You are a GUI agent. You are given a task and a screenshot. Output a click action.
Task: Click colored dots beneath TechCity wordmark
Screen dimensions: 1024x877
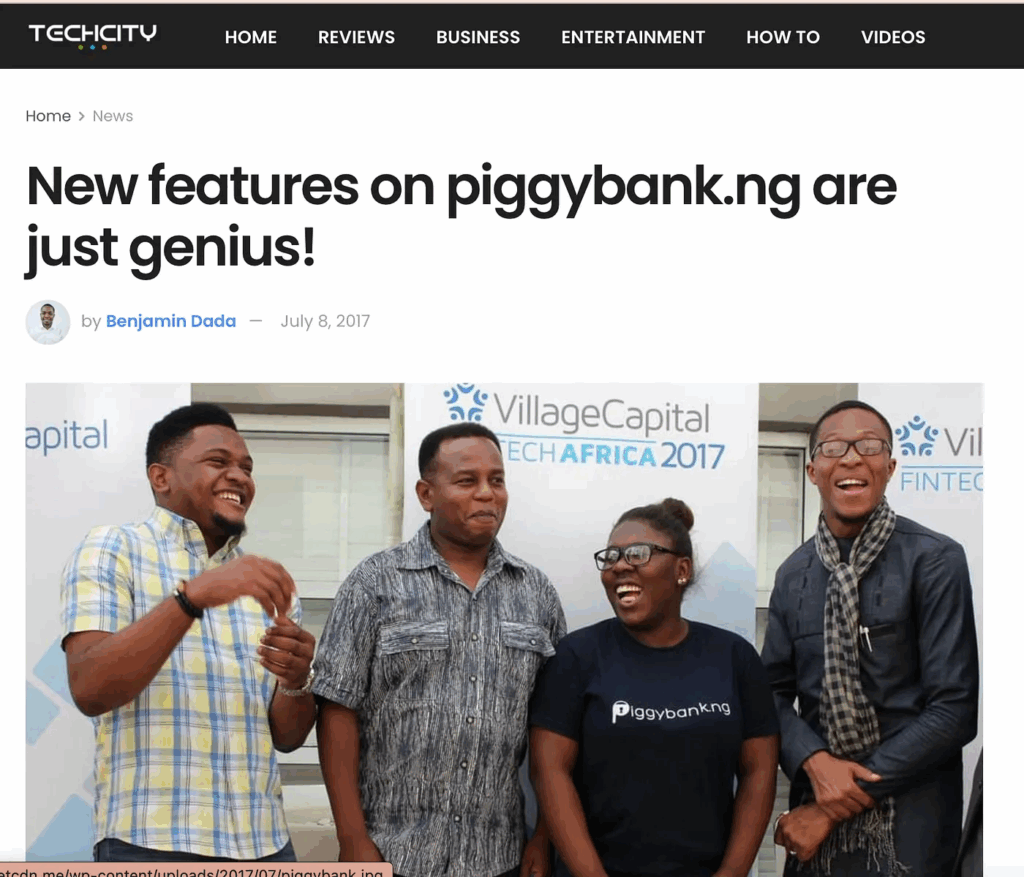click(92, 47)
